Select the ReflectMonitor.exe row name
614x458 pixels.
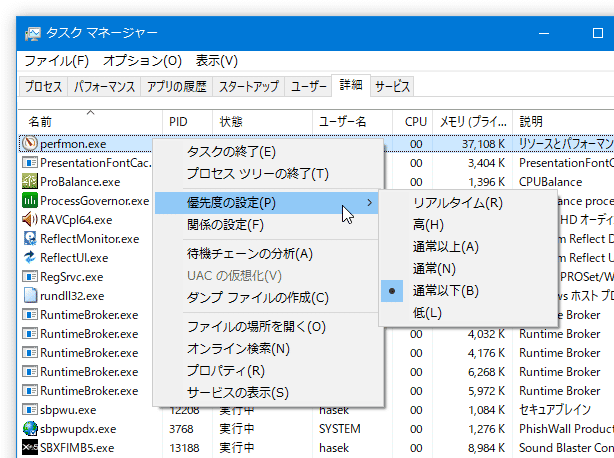pyautogui.click(x=90, y=239)
